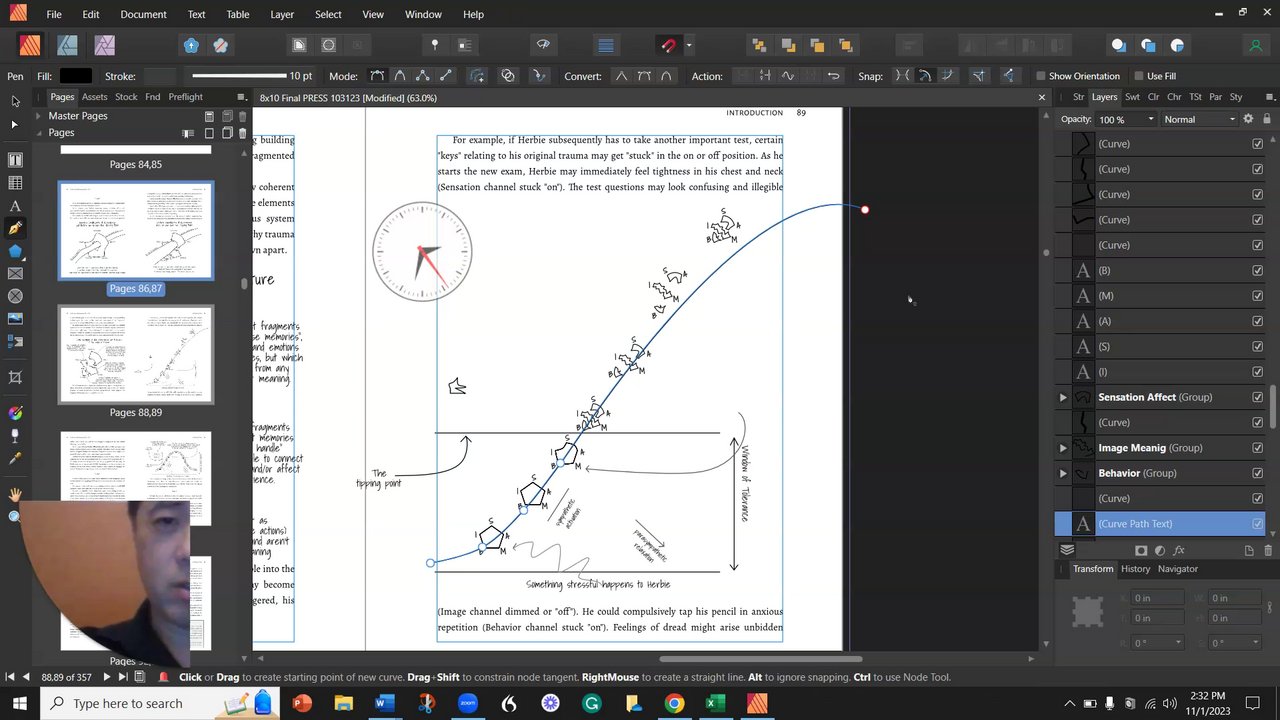
Task: Select the Pages 88,89 thumbnail
Action: 135,355
